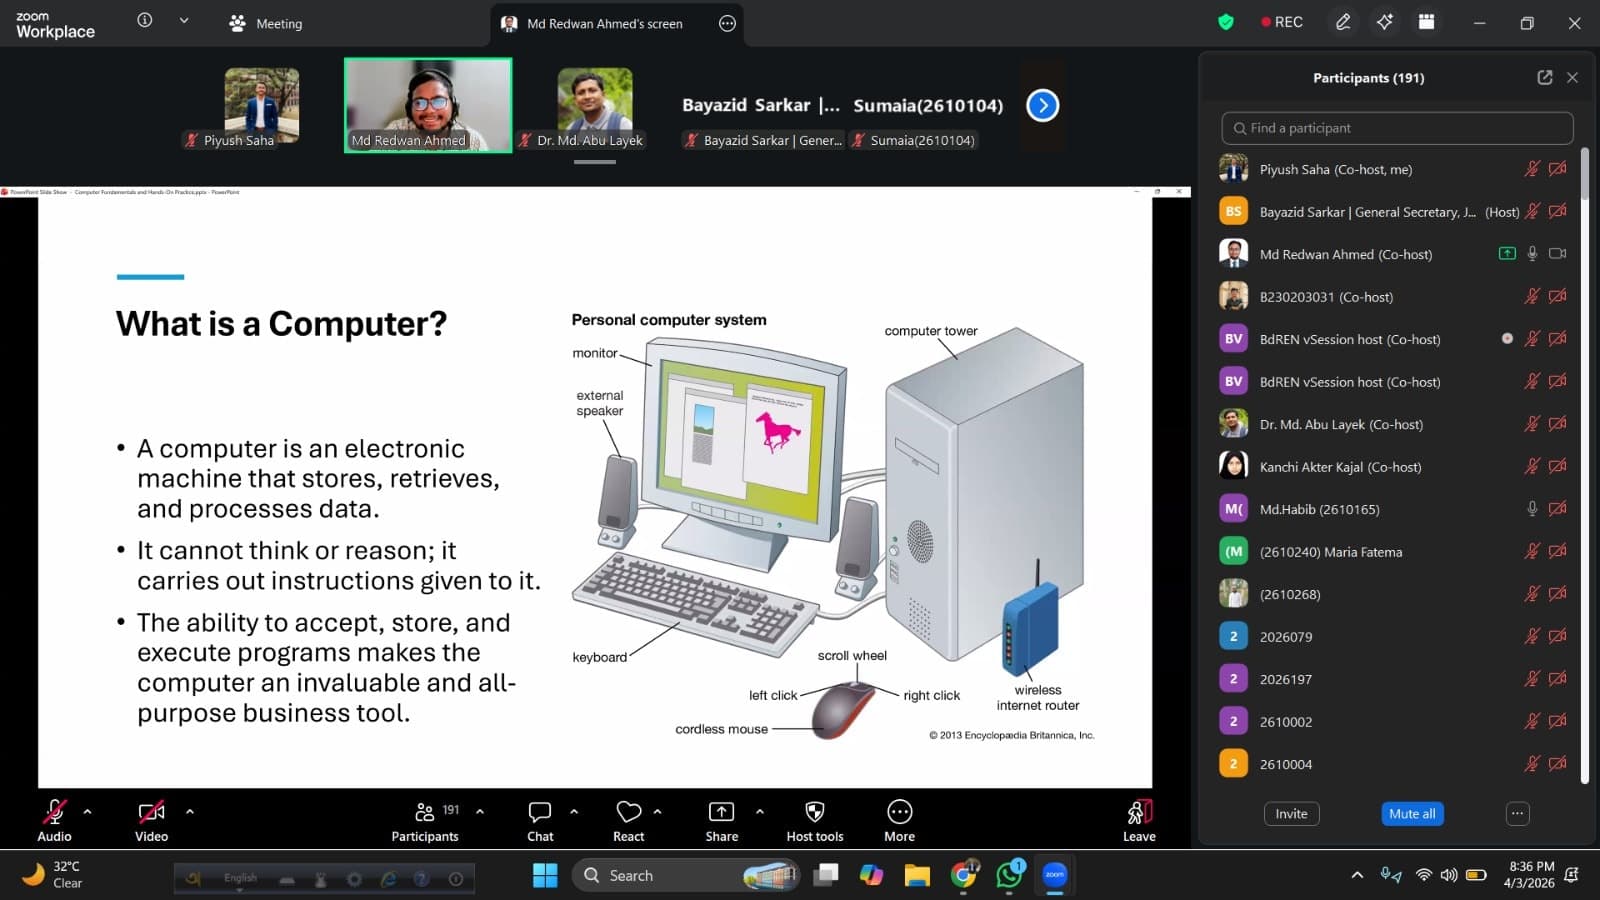The image size is (1600, 900).
Task: Click the Find a participant field
Action: [x=1397, y=128]
